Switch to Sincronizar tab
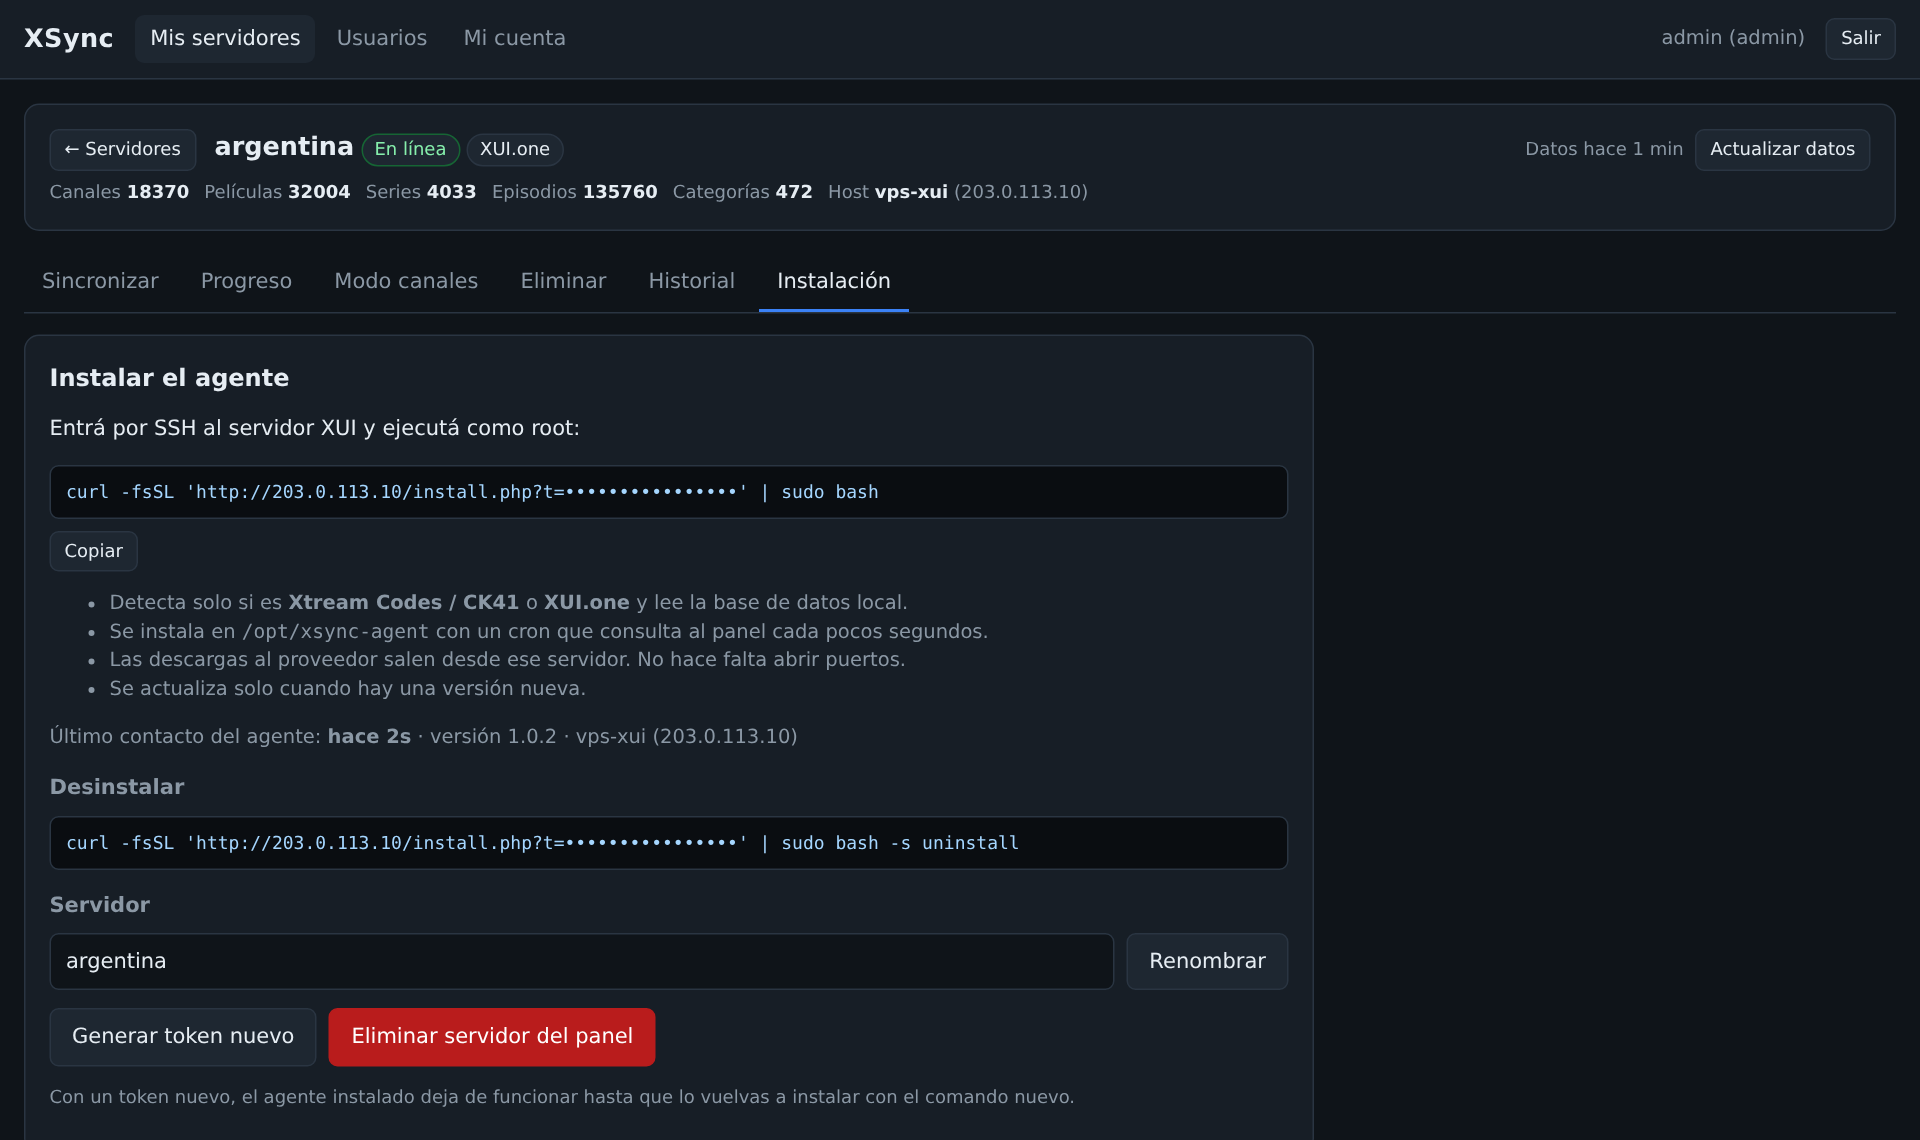This screenshot has height=1140, width=1920. point(100,281)
